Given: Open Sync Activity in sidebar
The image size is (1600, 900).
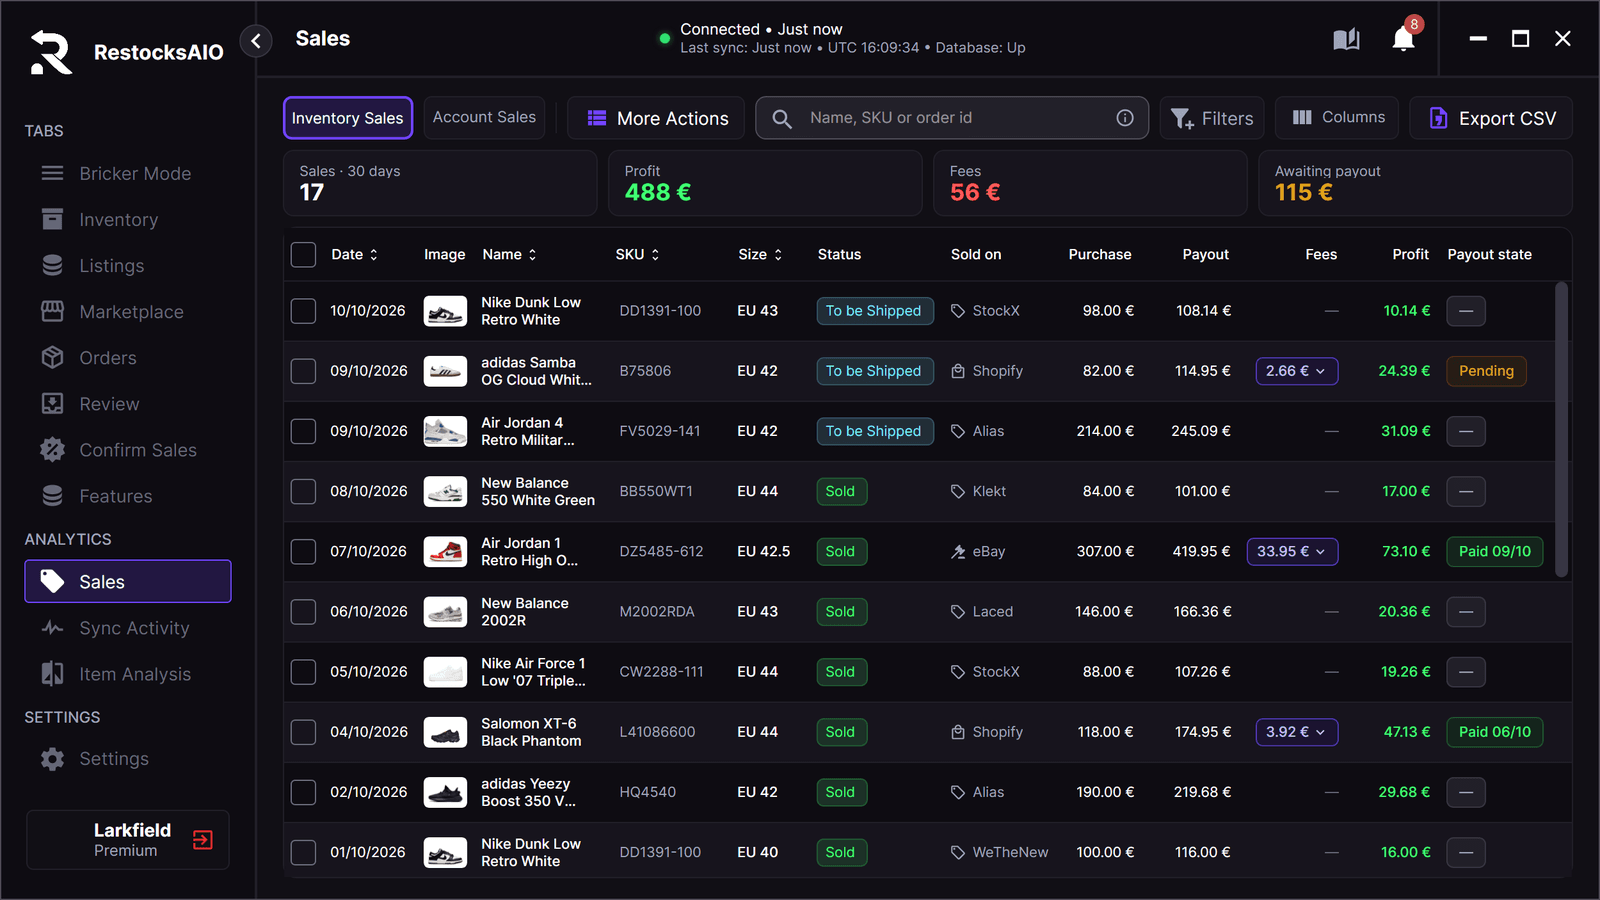Looking at the screenshot, I should [128, 628].
